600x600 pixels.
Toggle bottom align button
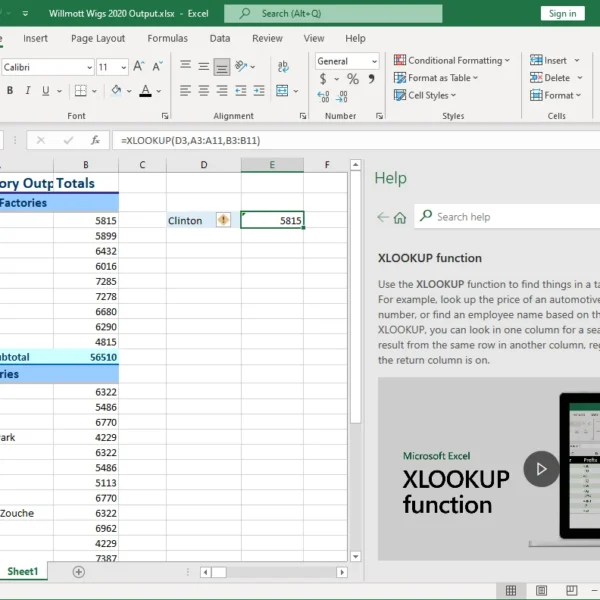point(222,67)
